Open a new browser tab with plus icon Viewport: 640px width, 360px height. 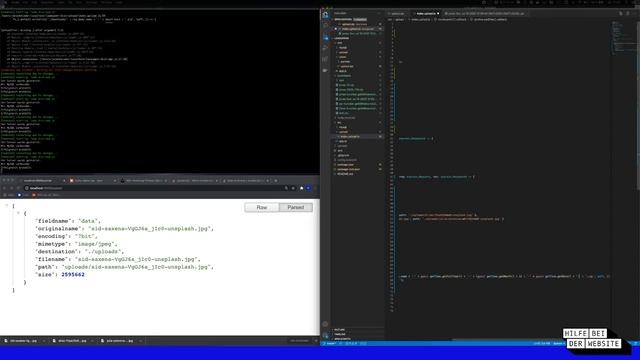pyautogui.click(x=276, y=180)
